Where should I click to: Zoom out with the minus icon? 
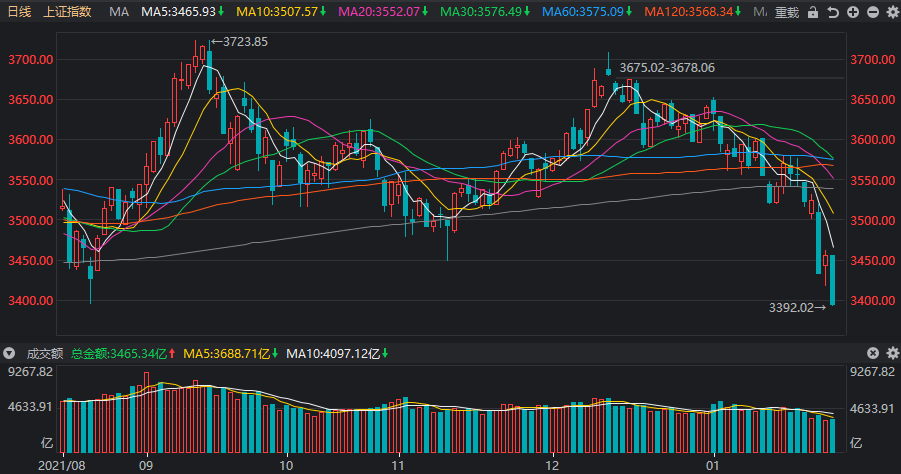[873, 12]
